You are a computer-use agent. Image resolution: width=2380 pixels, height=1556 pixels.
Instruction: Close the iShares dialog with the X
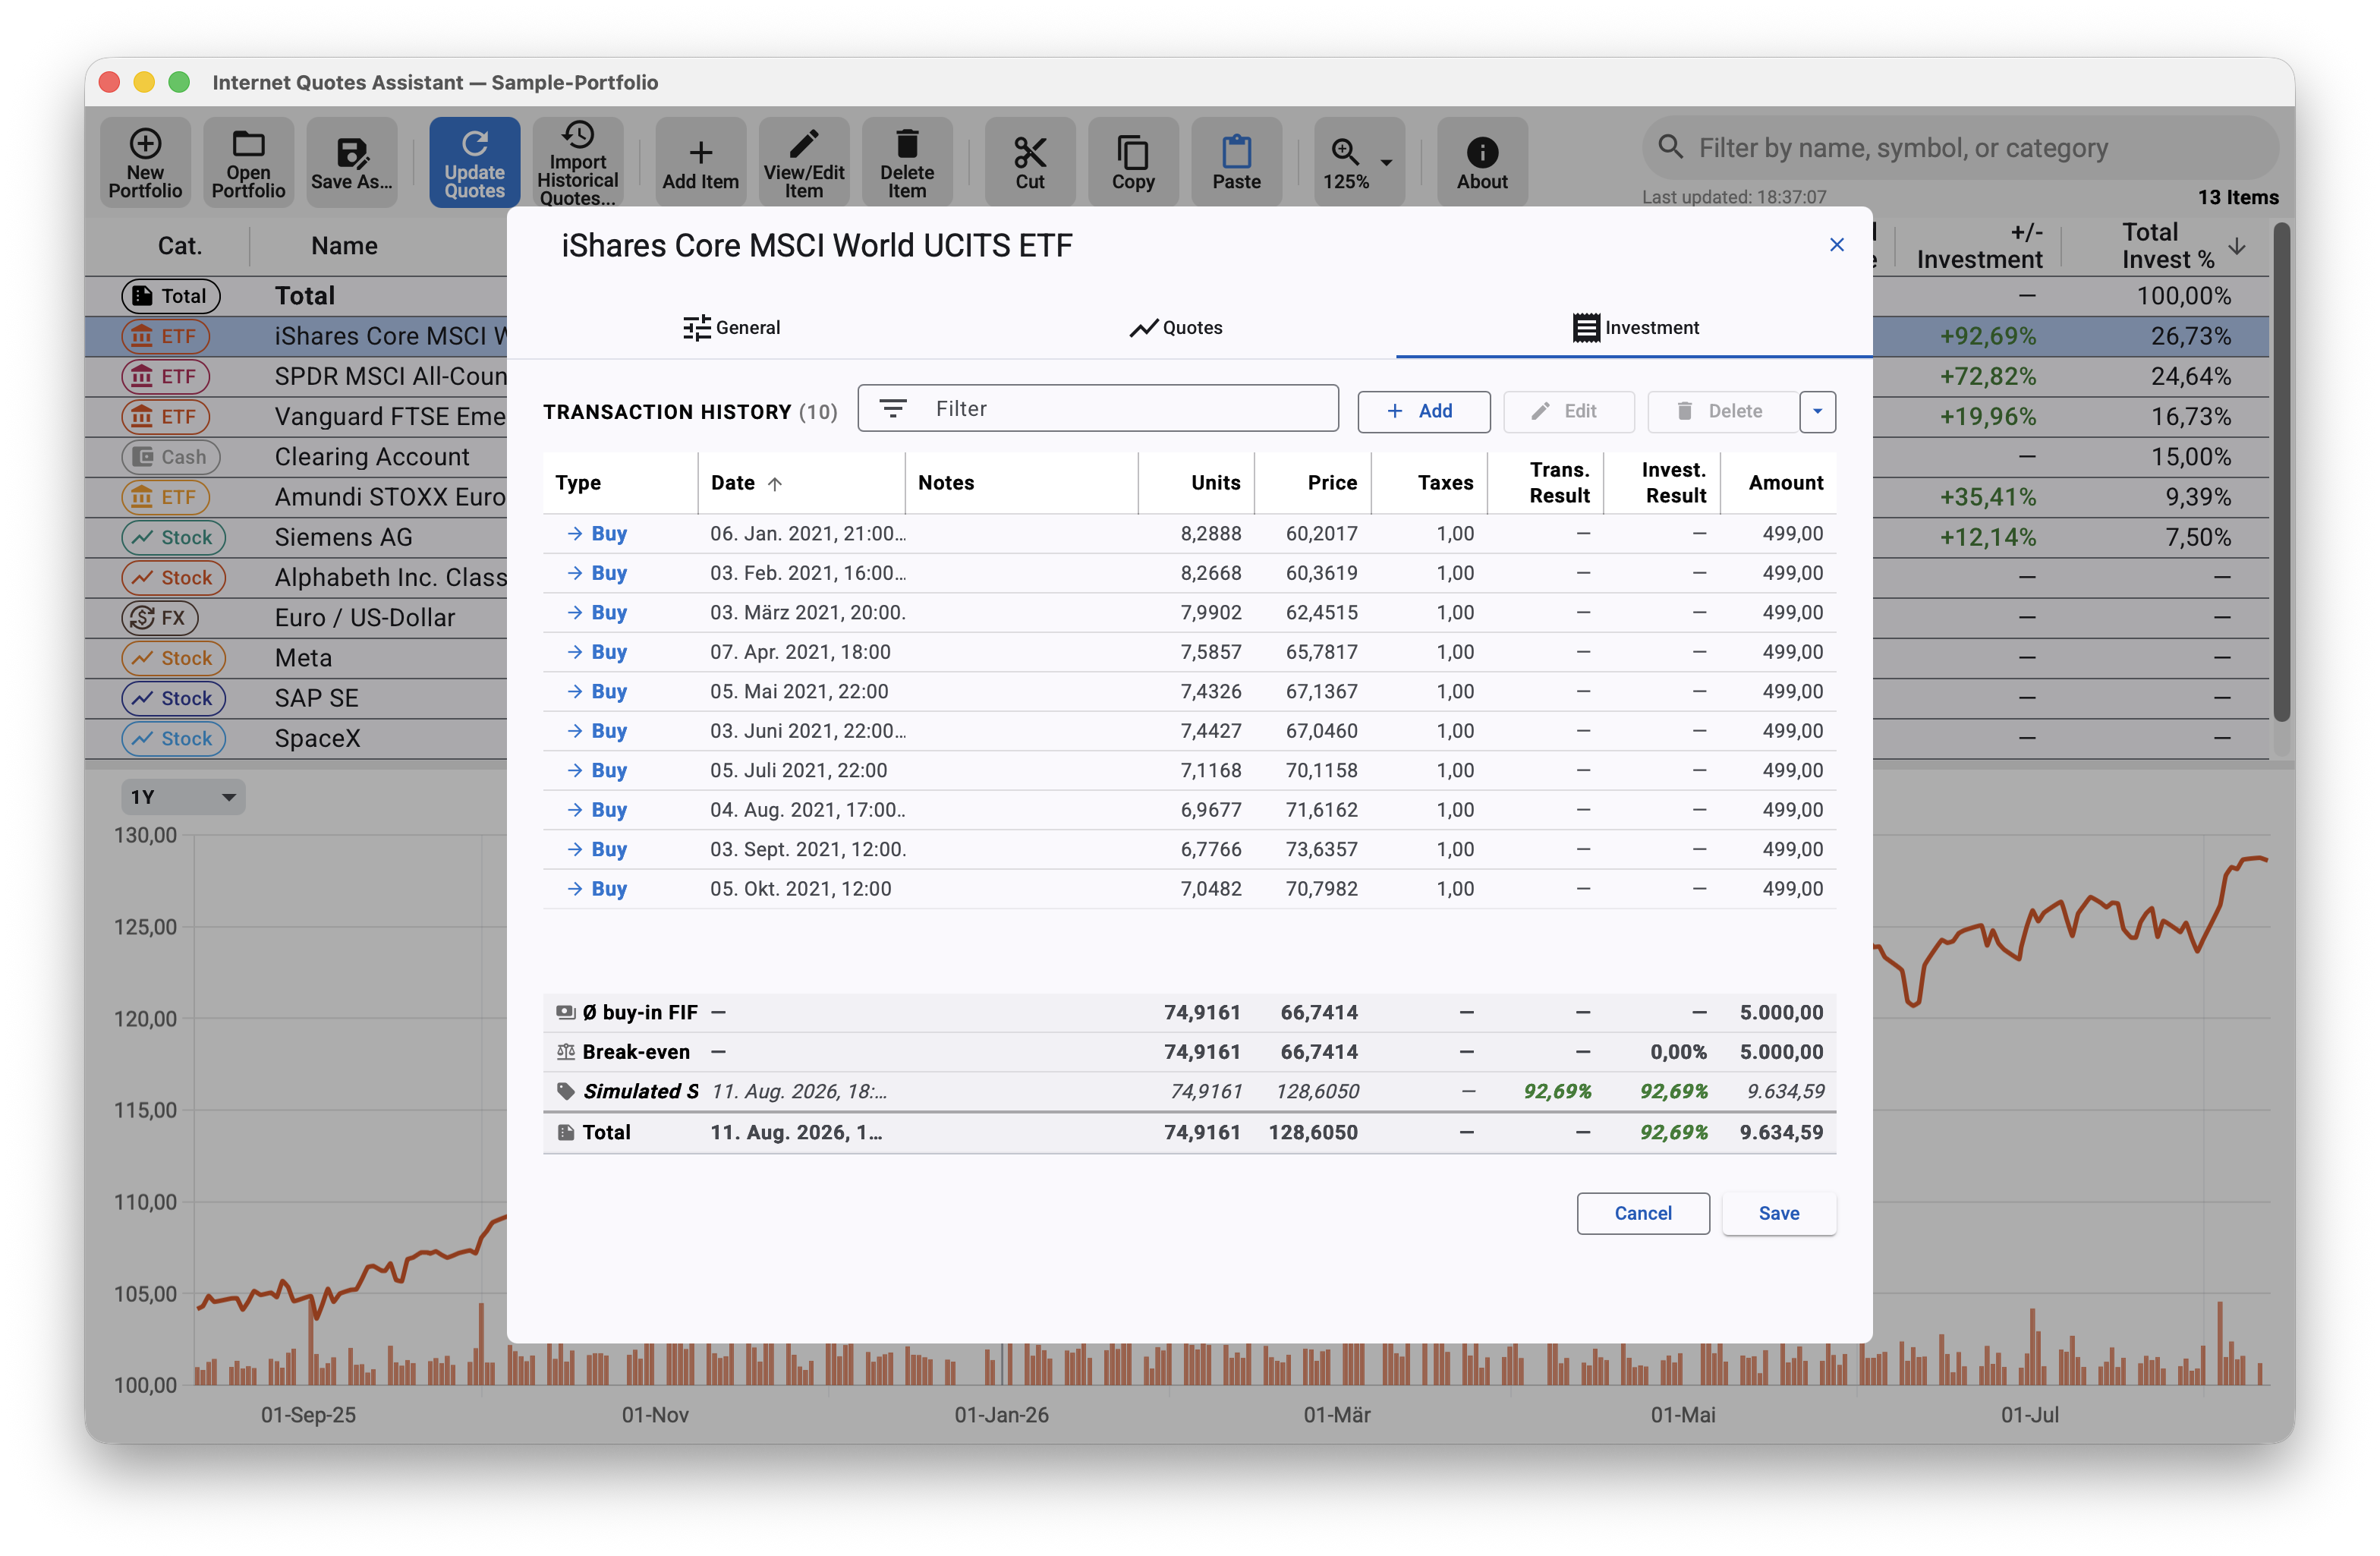(1836, 245)
